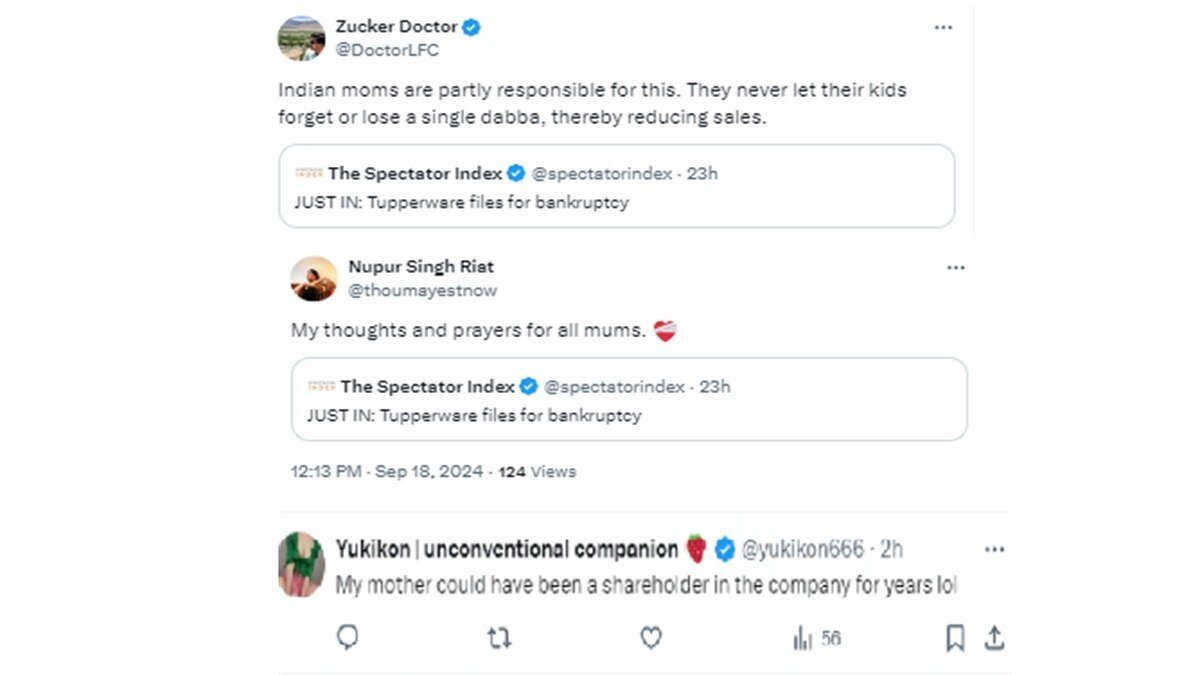Open more options on Zucker Doctor's tweet
The image size is (1200, 675).
(x=943, y=27)
